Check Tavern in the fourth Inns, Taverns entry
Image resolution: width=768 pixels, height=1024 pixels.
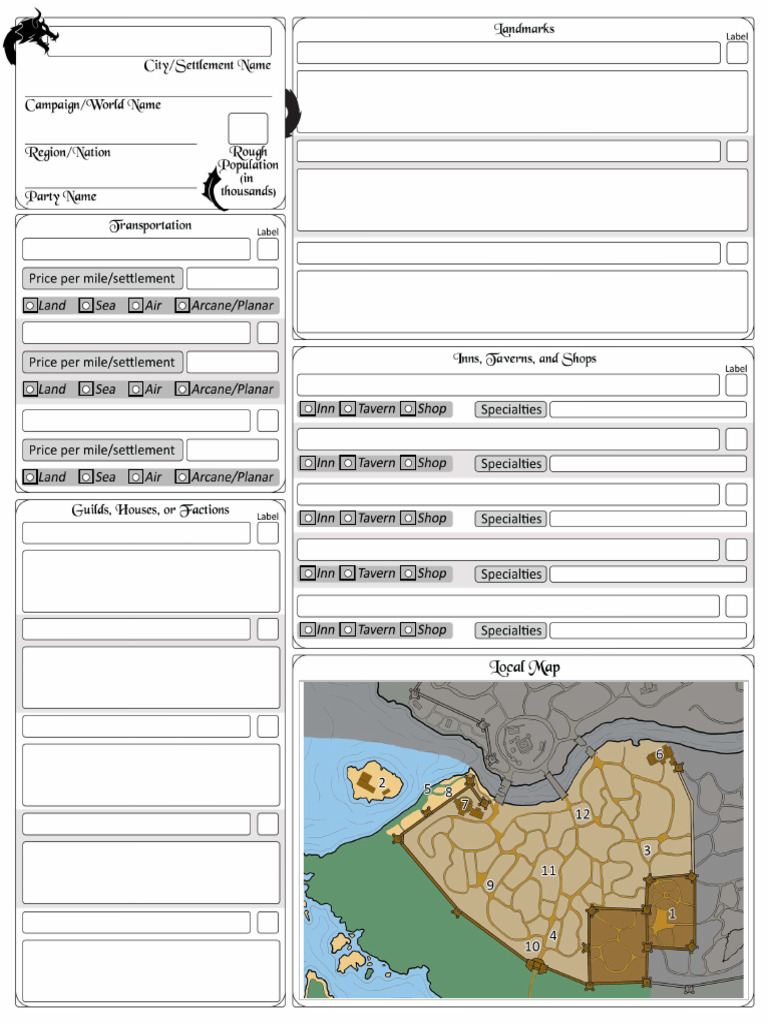[348, 573]
